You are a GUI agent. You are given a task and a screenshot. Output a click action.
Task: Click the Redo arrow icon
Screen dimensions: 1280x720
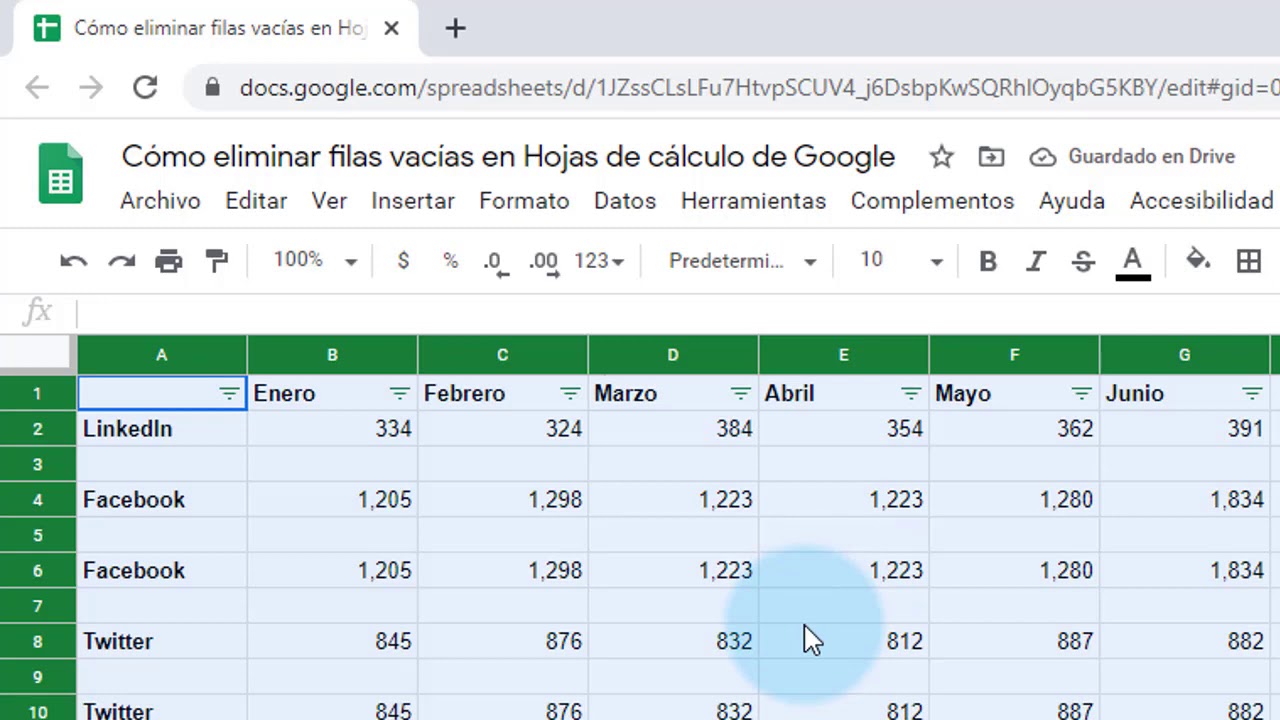coord(121,261)
